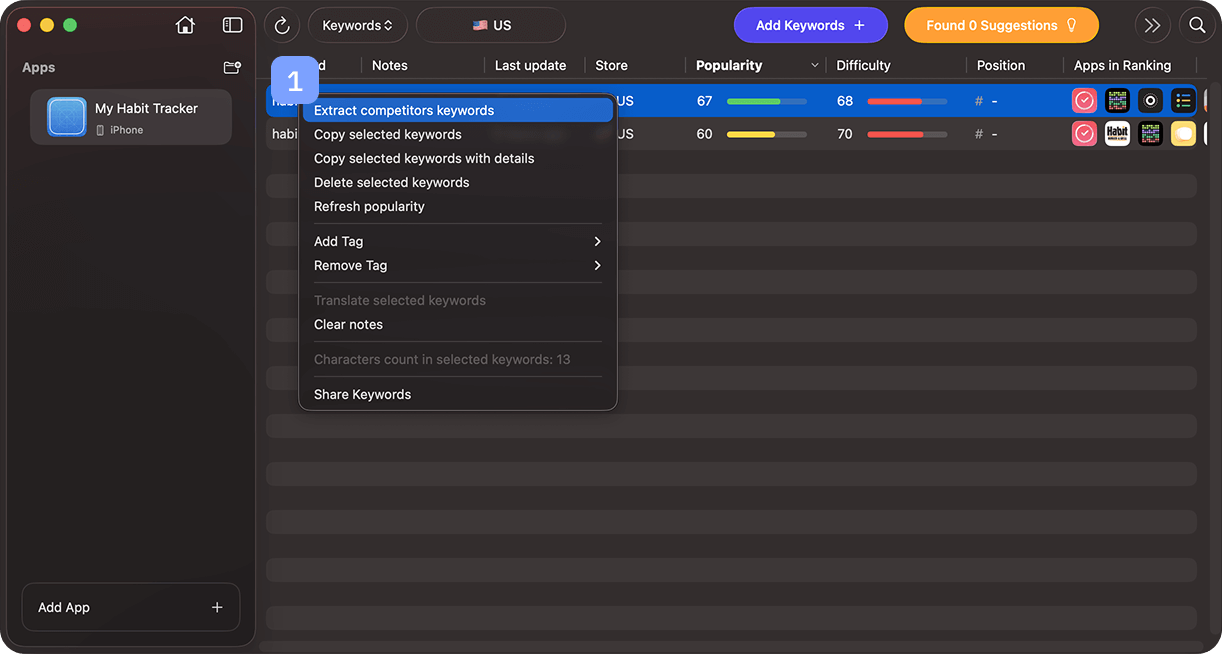Image resolution: width=1222 pixels, height=654 pixels.
Task: Open the Keywords dropdown selector
Action: click(357, 26)
